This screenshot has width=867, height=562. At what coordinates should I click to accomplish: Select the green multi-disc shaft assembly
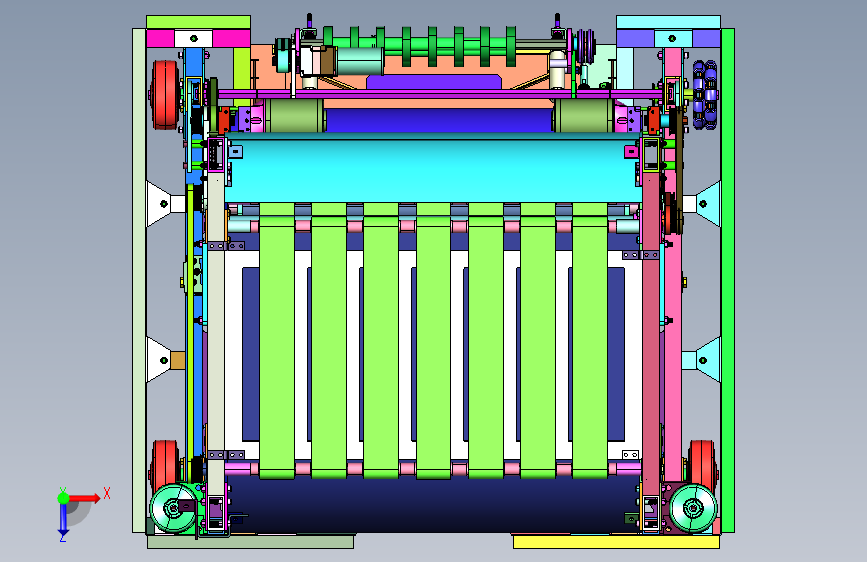420,46
